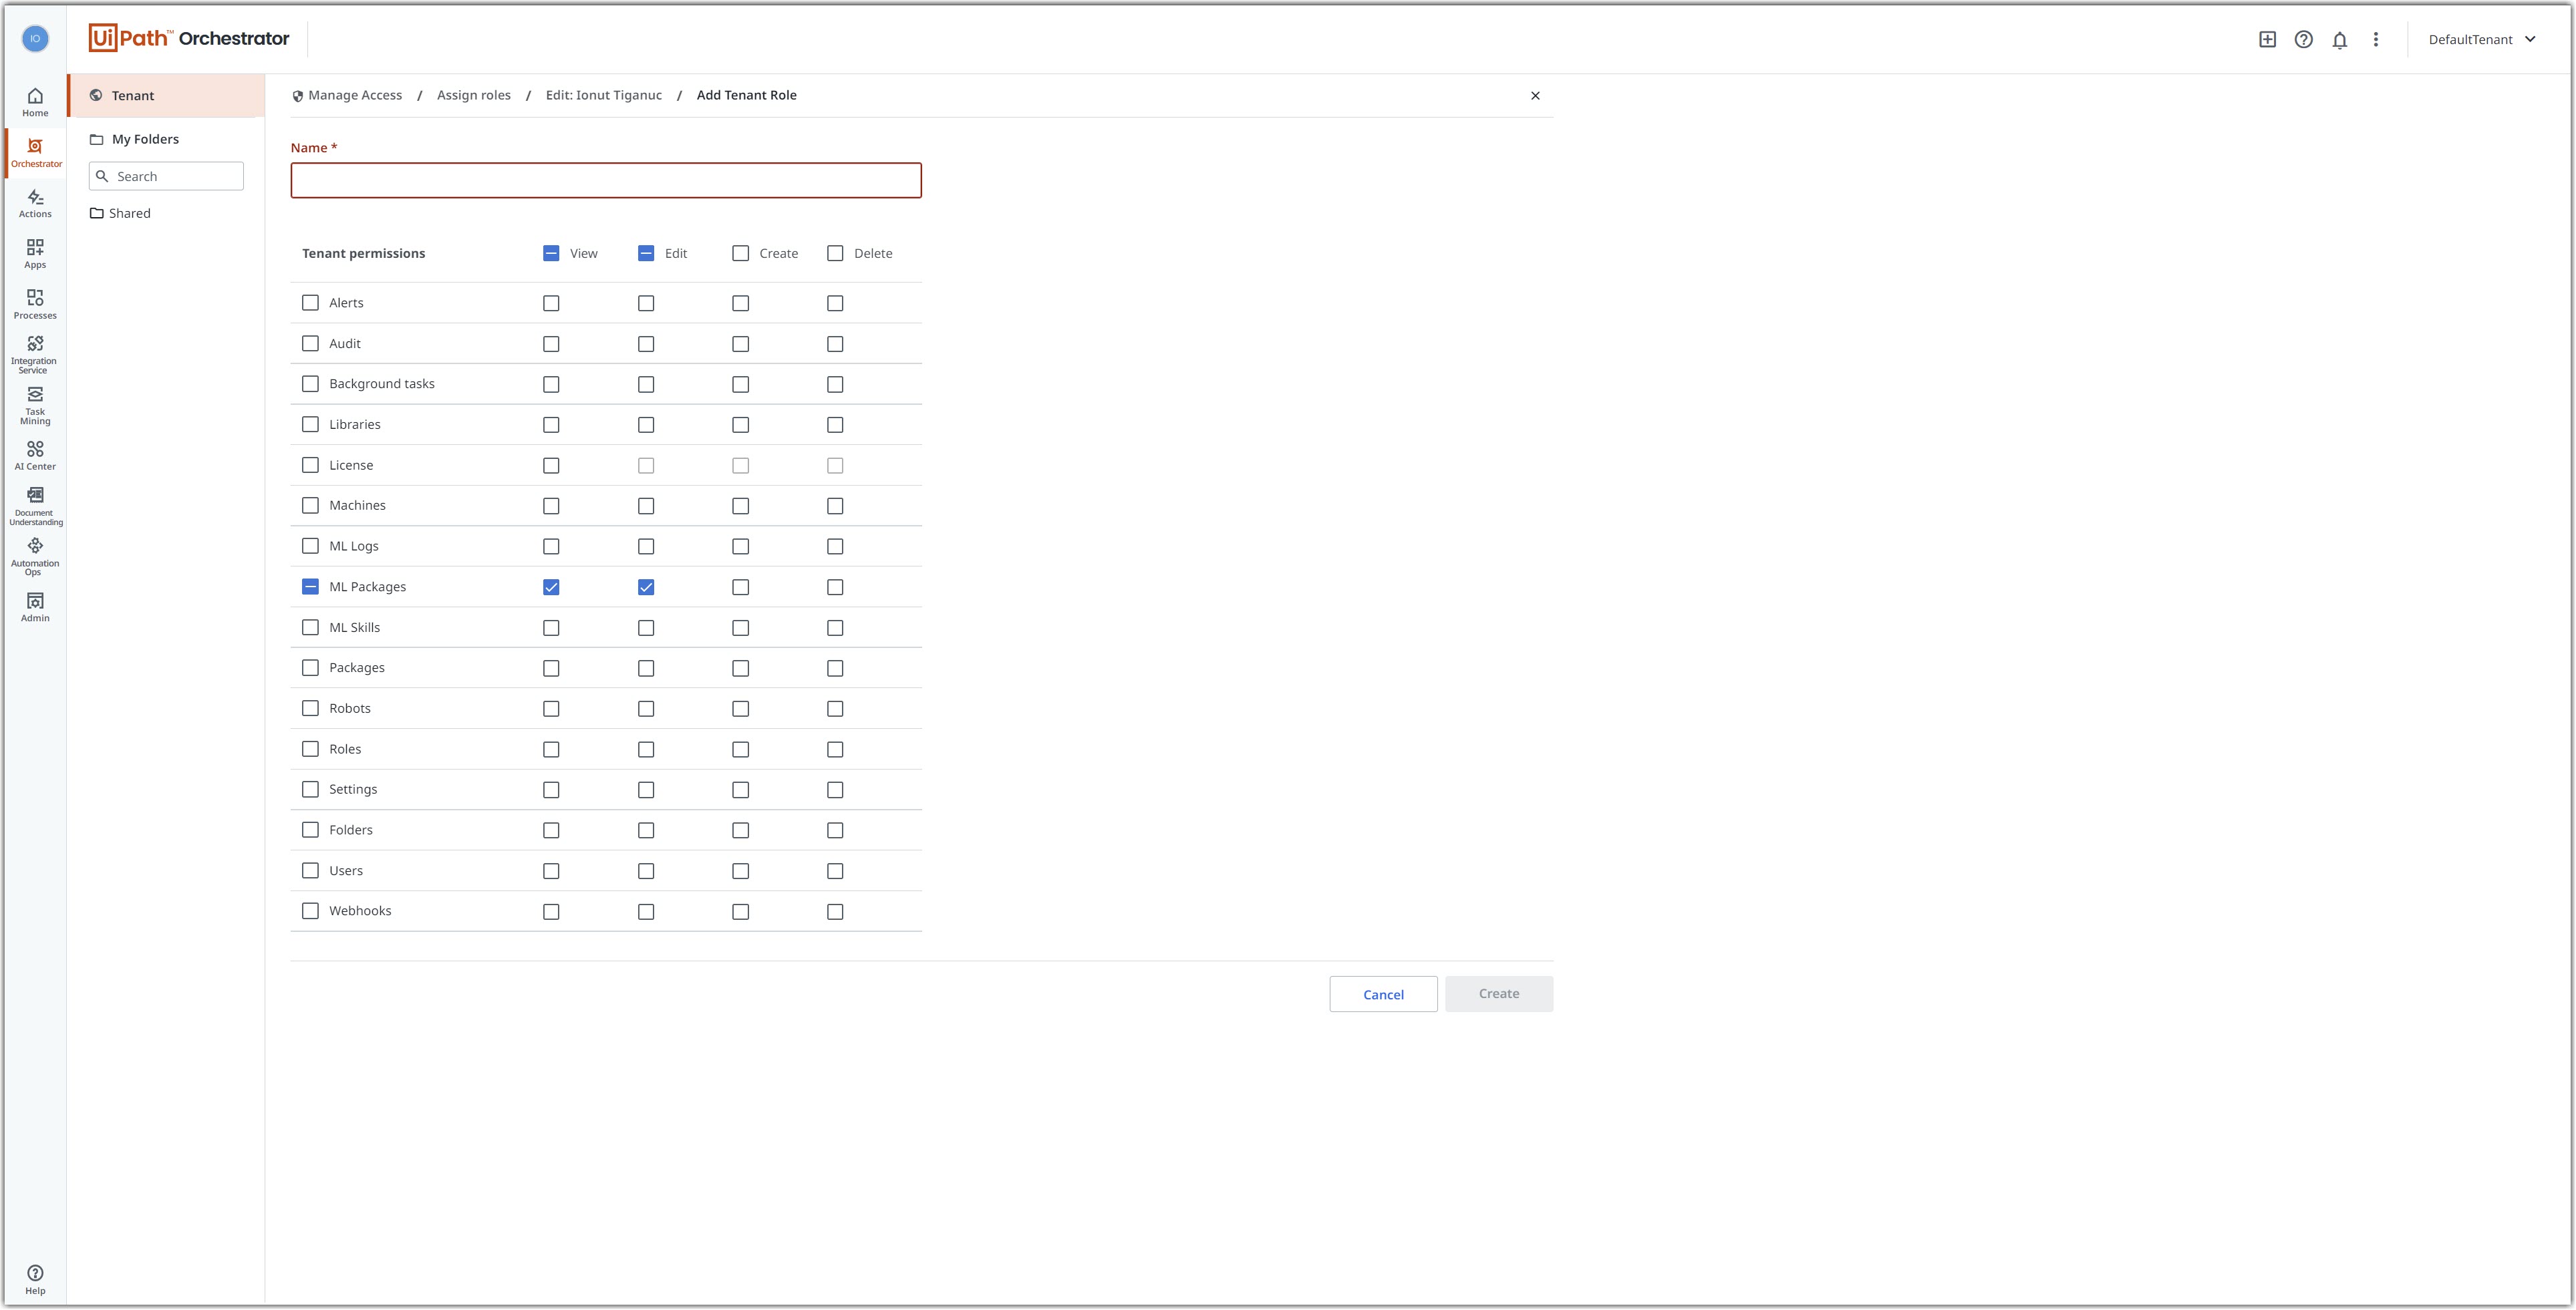Open Document Understanding in sidebar
Image resolution: width=2576 pixels, height=1310 pixels.
pyautogui.click(x=35, y=506)
